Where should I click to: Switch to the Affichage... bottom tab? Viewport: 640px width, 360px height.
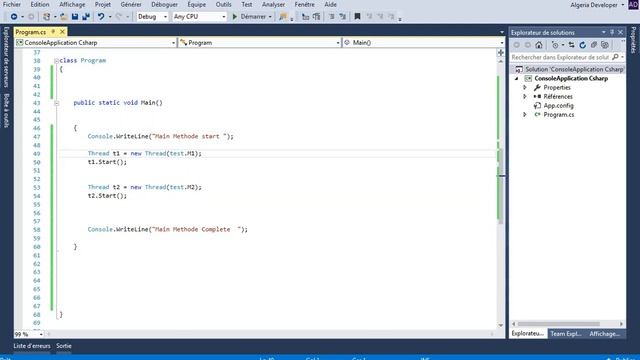[x=604, y=333]
